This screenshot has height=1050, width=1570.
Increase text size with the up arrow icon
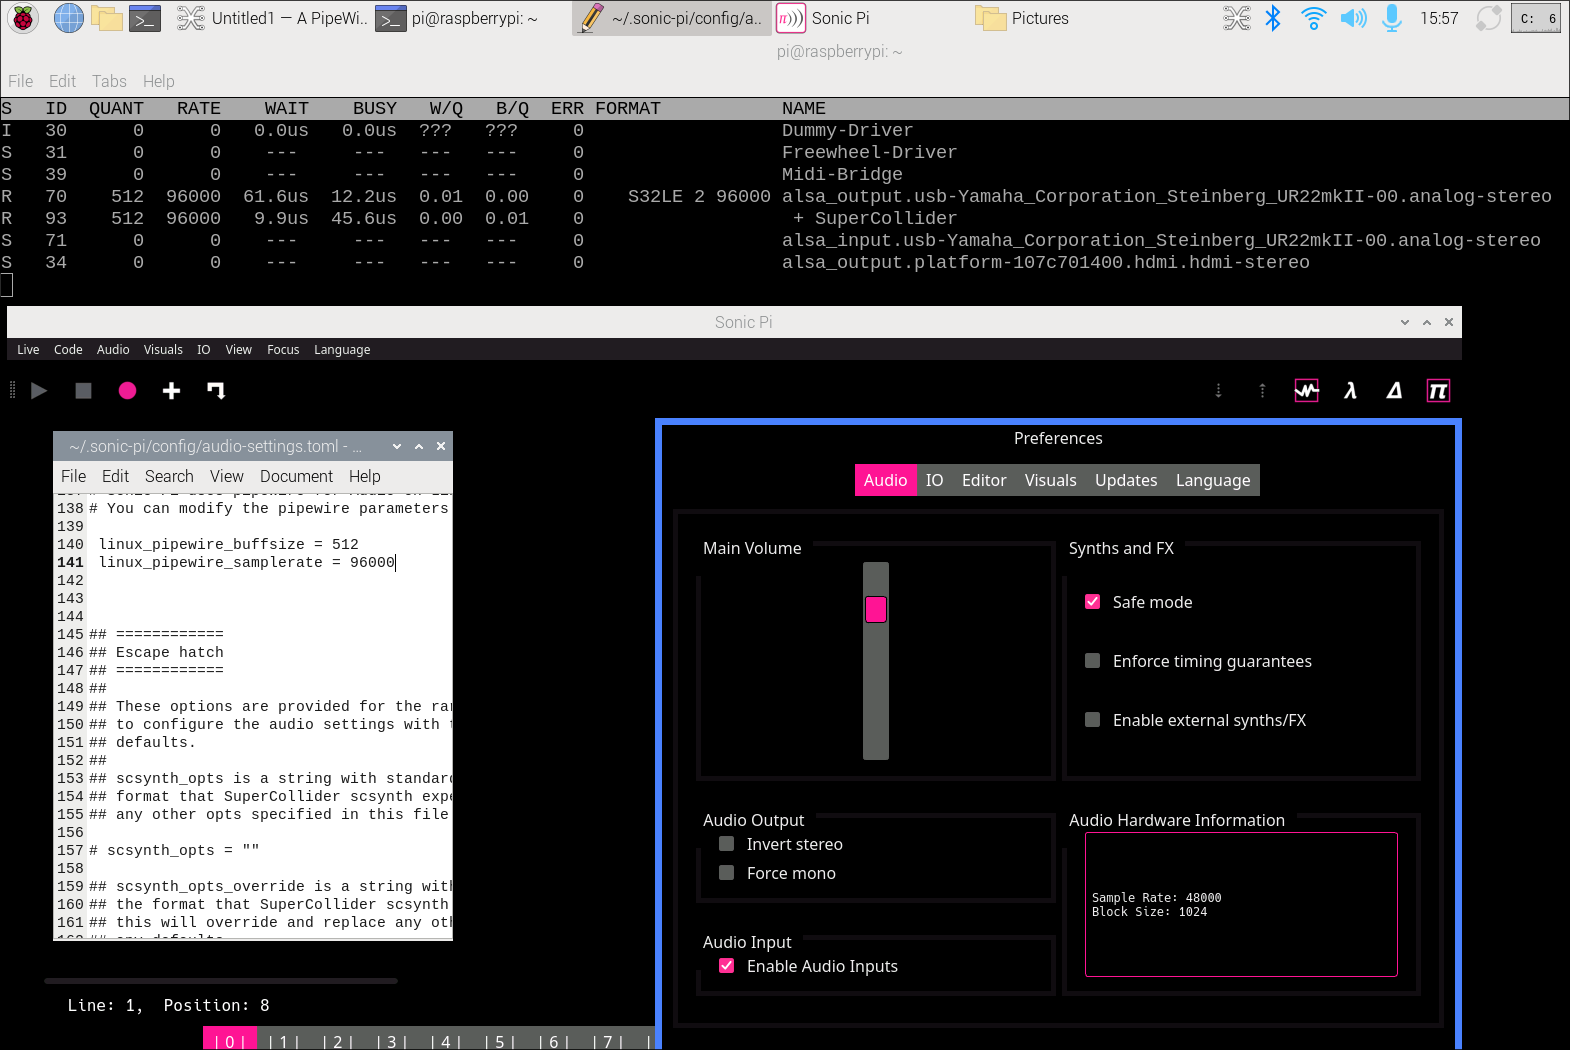point(1262,391)
